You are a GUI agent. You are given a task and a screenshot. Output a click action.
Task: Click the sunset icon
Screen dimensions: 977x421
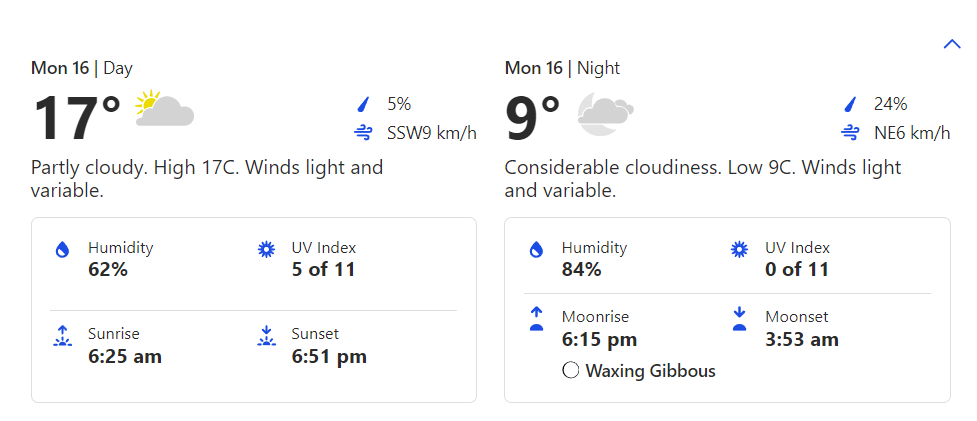(x=266, y=336)
